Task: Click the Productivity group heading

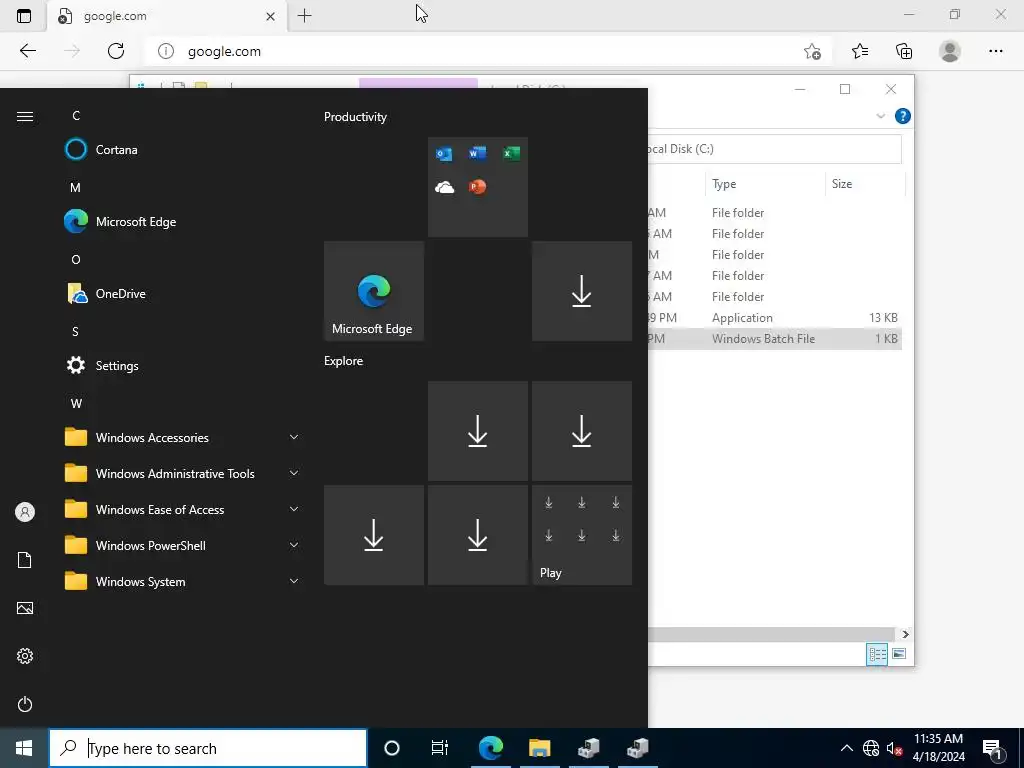Action: (355, 117)
